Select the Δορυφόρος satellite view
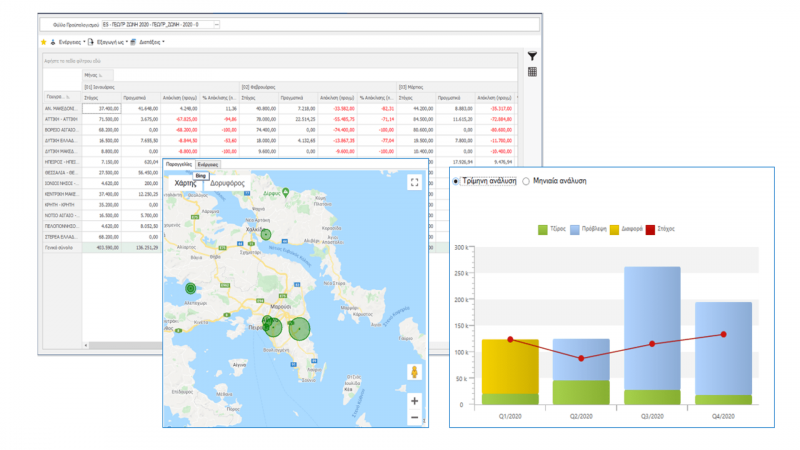This screenshot has width=800, height=450. [227, 183]
